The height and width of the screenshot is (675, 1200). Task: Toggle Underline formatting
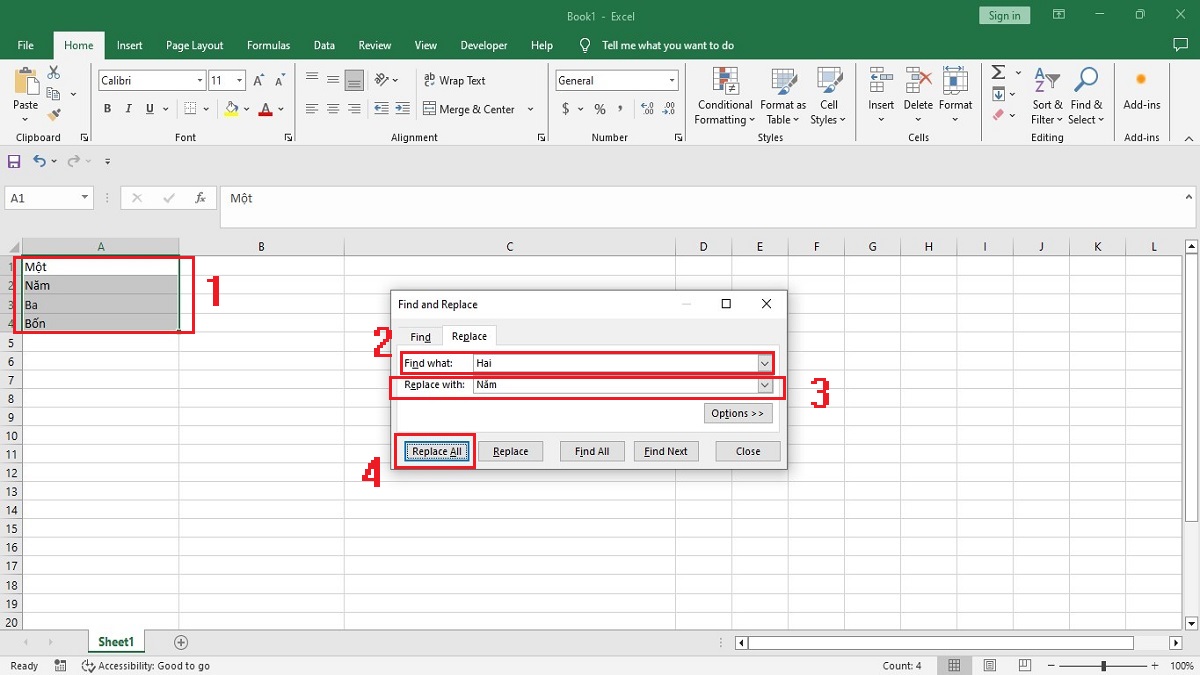150,109
